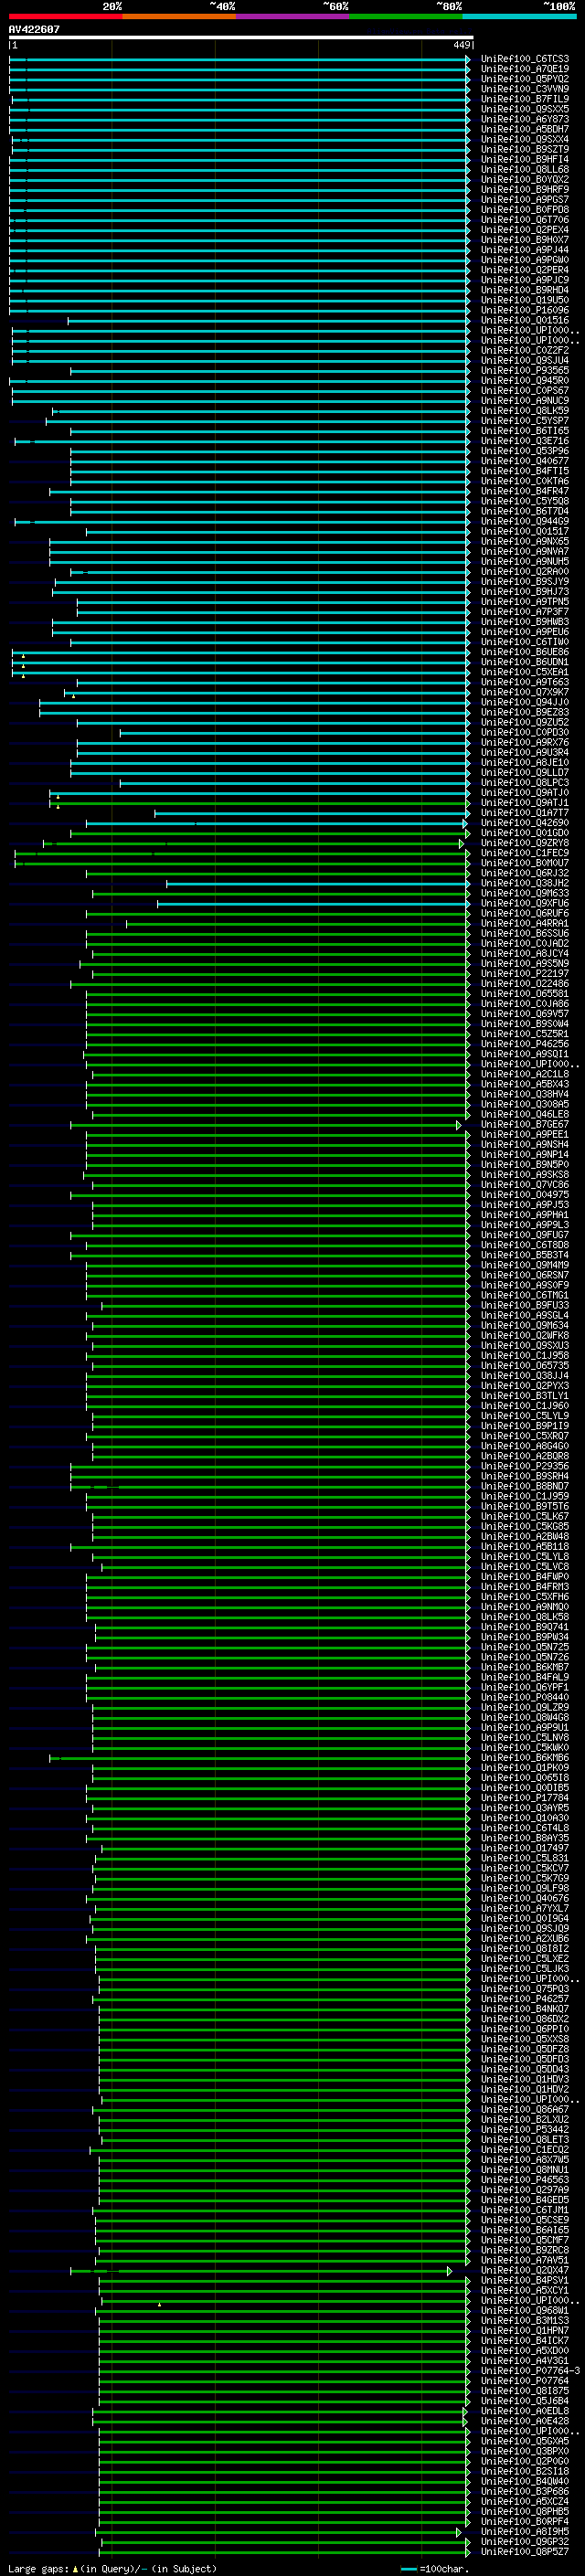
Task: Open hit UniRef100_Q01516
Action: coord(524,321)
